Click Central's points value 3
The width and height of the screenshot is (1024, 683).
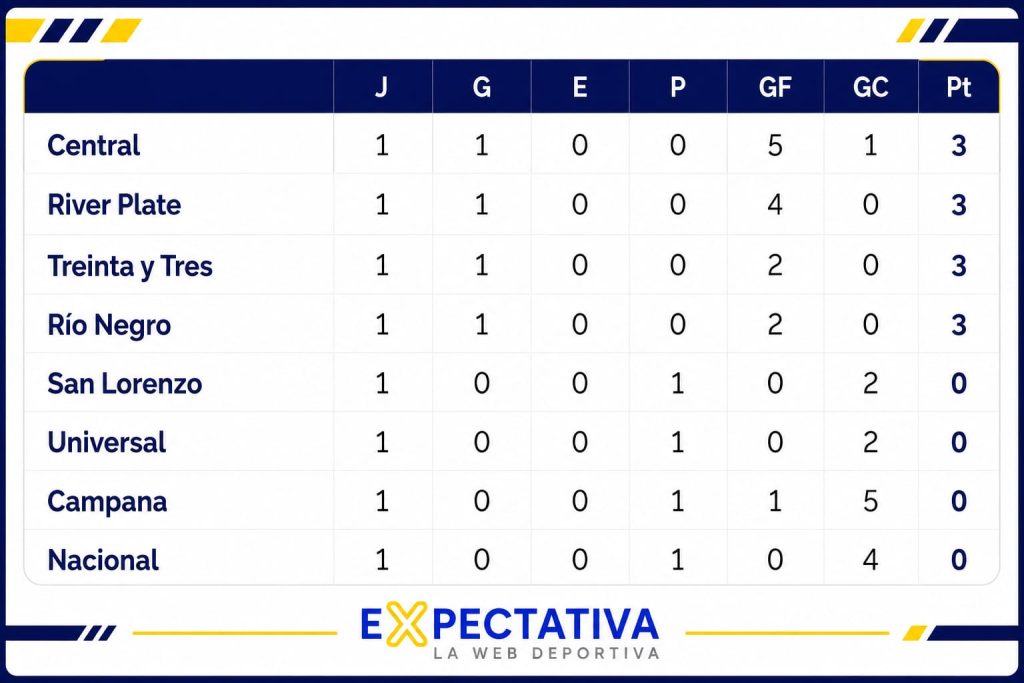coord(958,146)
